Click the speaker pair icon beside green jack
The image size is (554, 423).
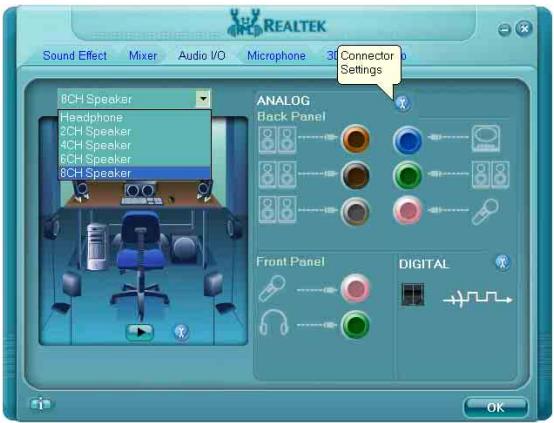pos(490,175)
